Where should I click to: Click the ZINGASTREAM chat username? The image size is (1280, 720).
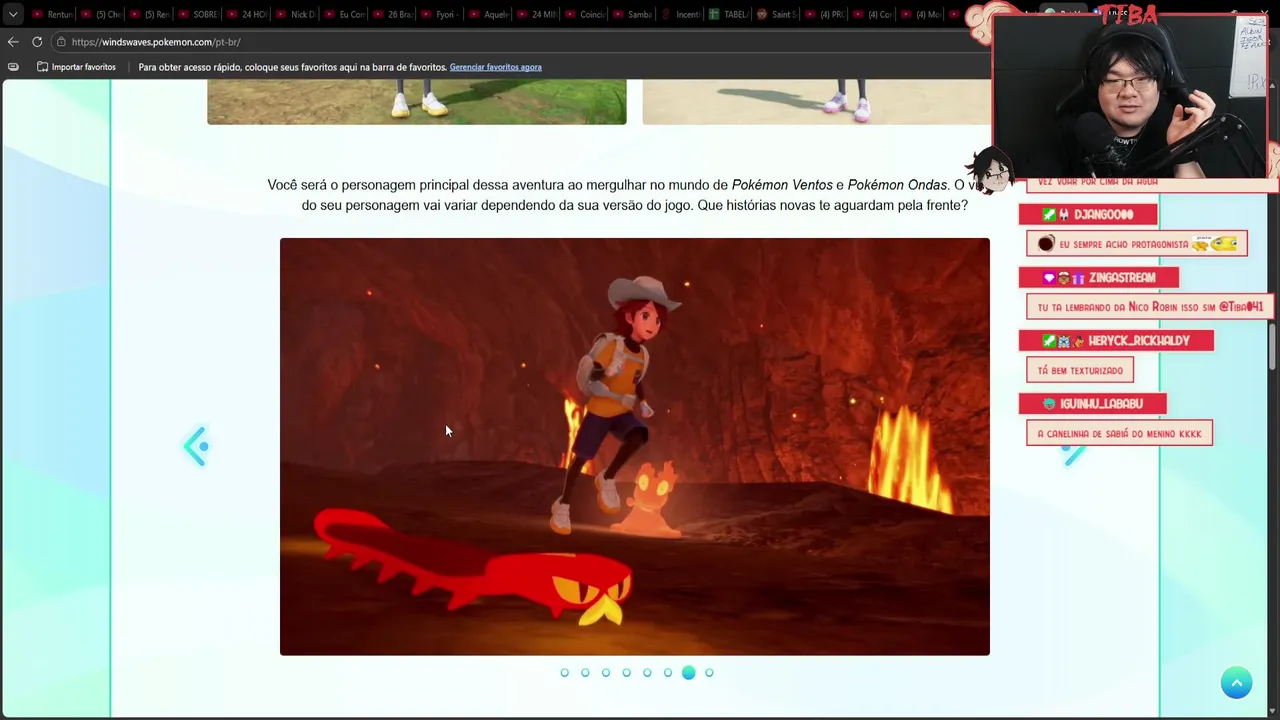tap(1122, 278)
